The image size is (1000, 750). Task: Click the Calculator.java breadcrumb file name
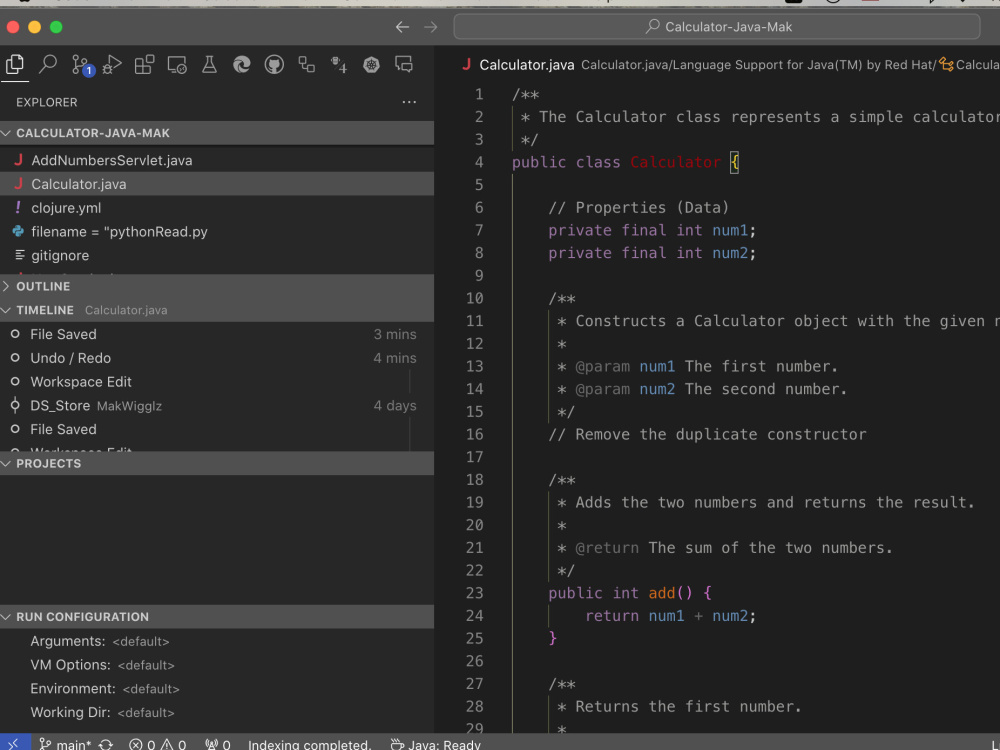527,65
